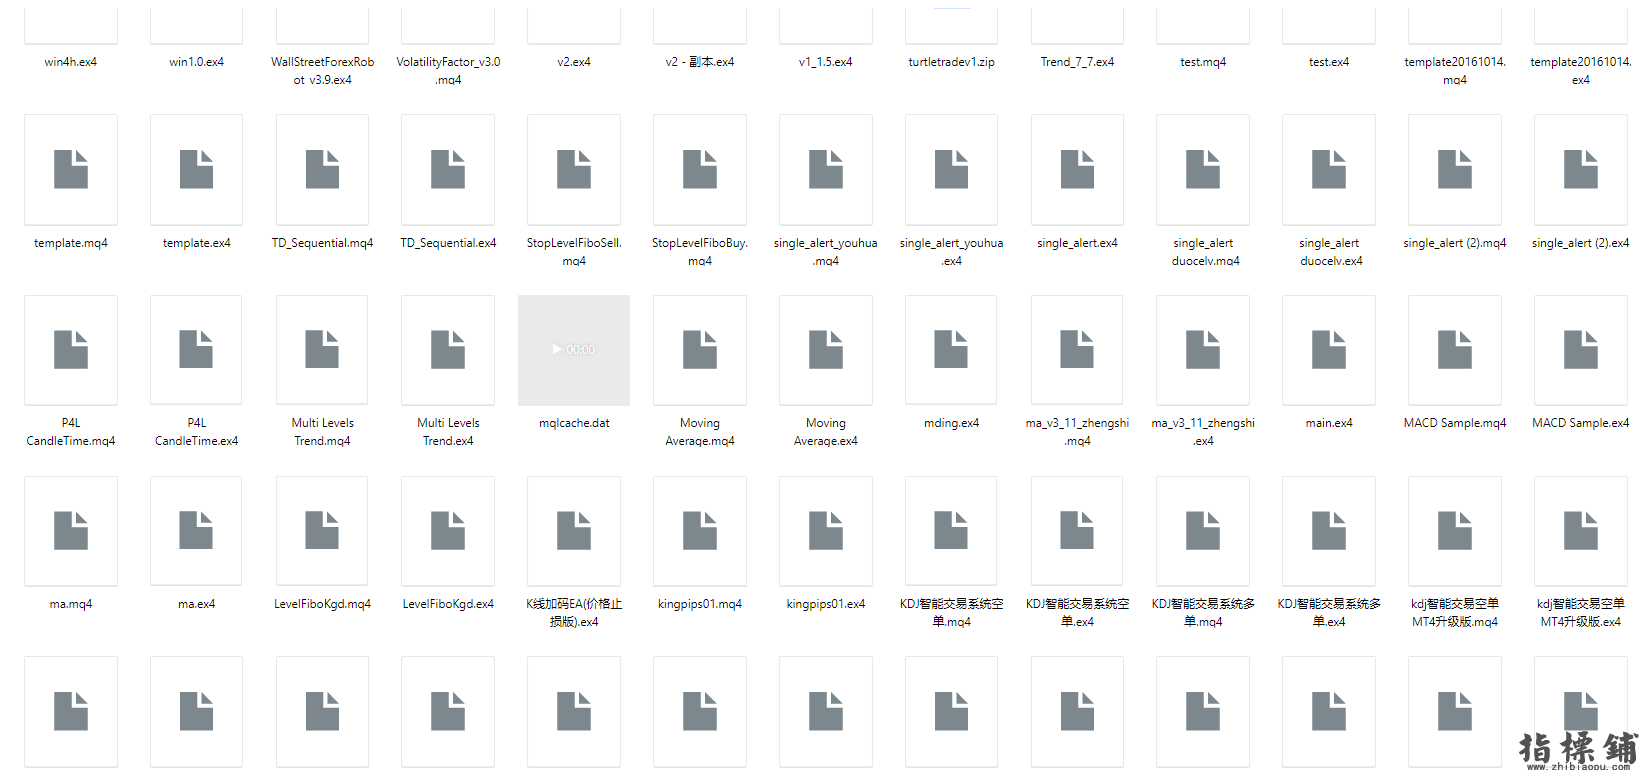Open the mding.ex4 file icon
The height and width of the screenshot is (775, 1650).
951,350
